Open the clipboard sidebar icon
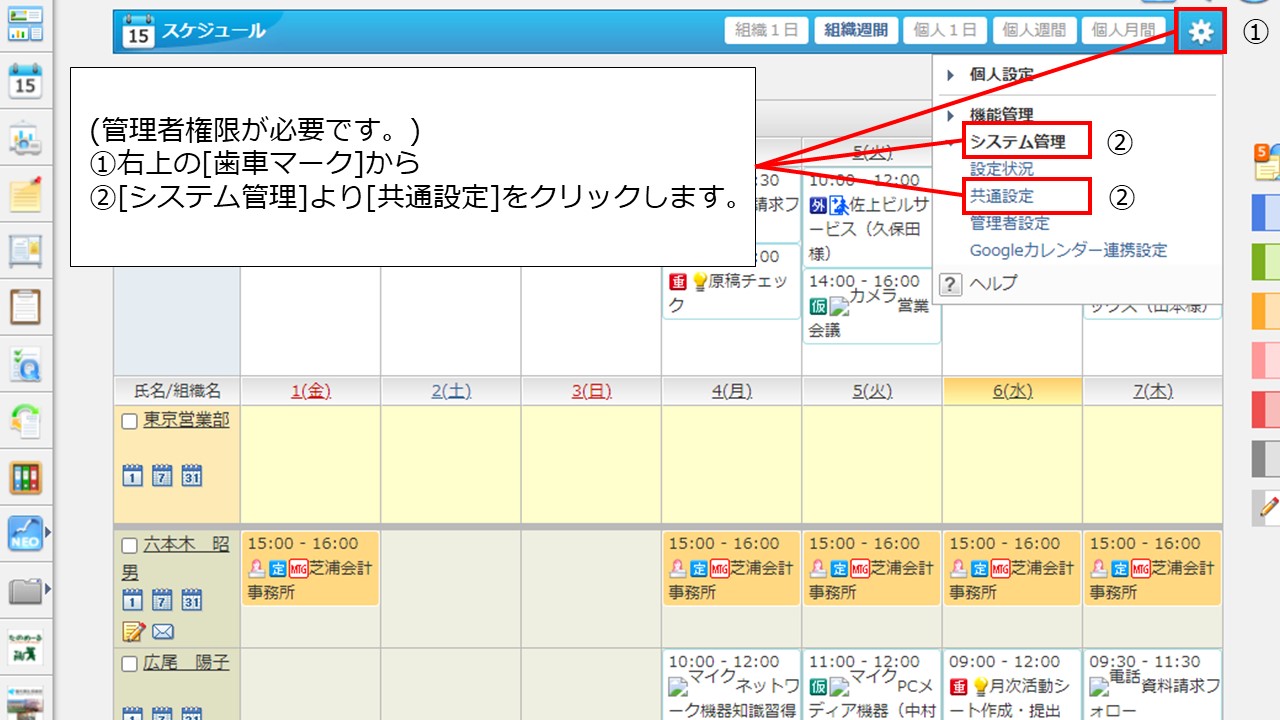1280x720 pixels. (25, 307)
